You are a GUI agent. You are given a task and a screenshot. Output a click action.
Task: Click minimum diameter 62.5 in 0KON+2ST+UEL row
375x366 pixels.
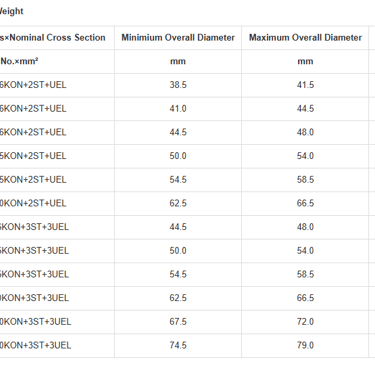pyautogui.click(x=178, y=203)
